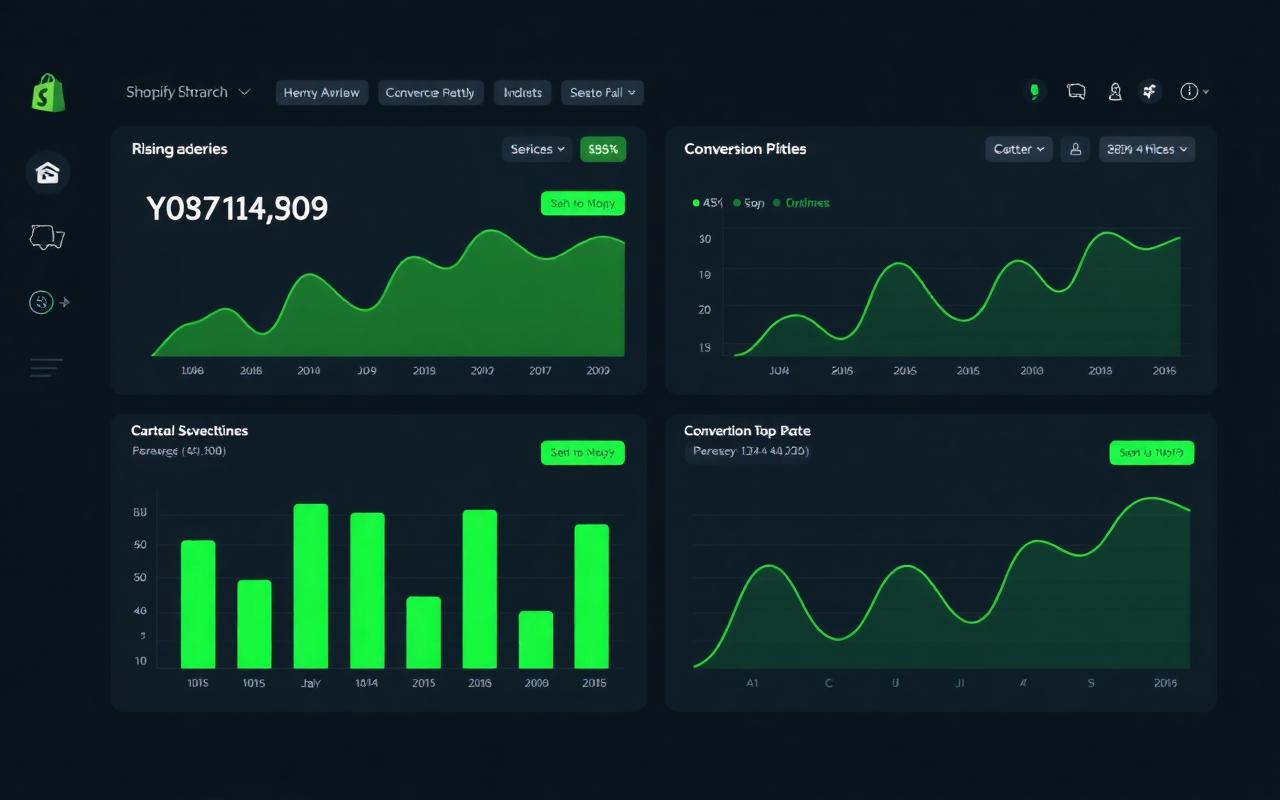Open the Home section in the sidebar
The width and height of the screenshot is (1280, 800).
[47, 174]
